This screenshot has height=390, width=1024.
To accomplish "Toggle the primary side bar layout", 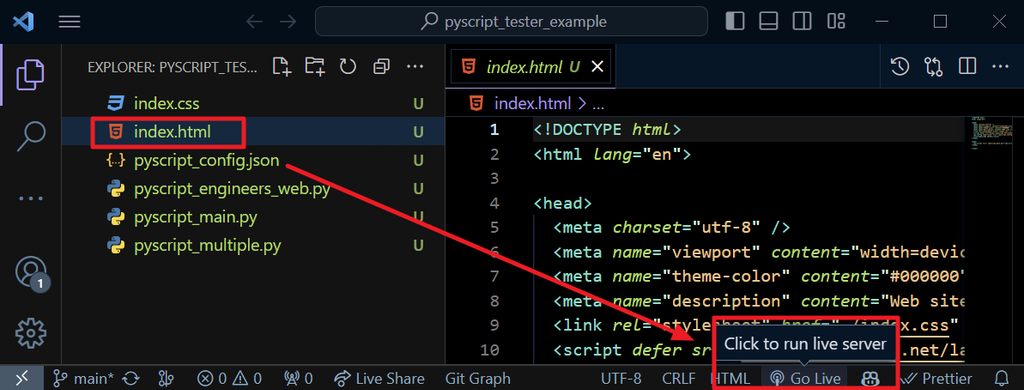I will pos(735,22).
